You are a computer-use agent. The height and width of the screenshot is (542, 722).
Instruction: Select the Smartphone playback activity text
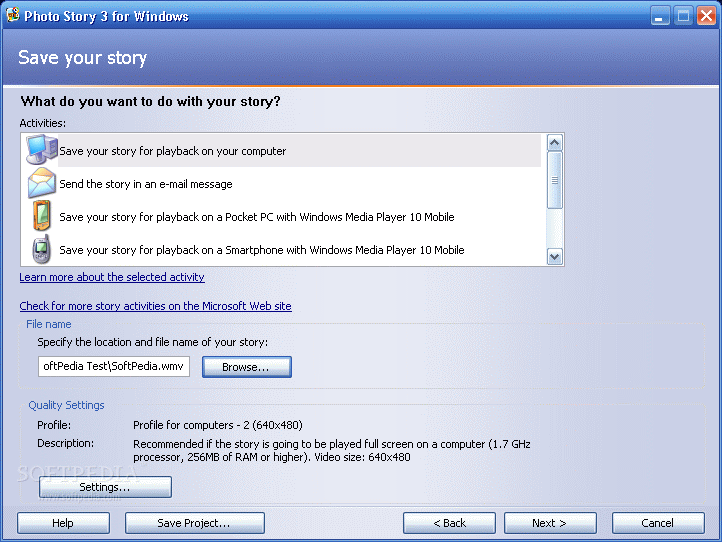coord(262,250)
